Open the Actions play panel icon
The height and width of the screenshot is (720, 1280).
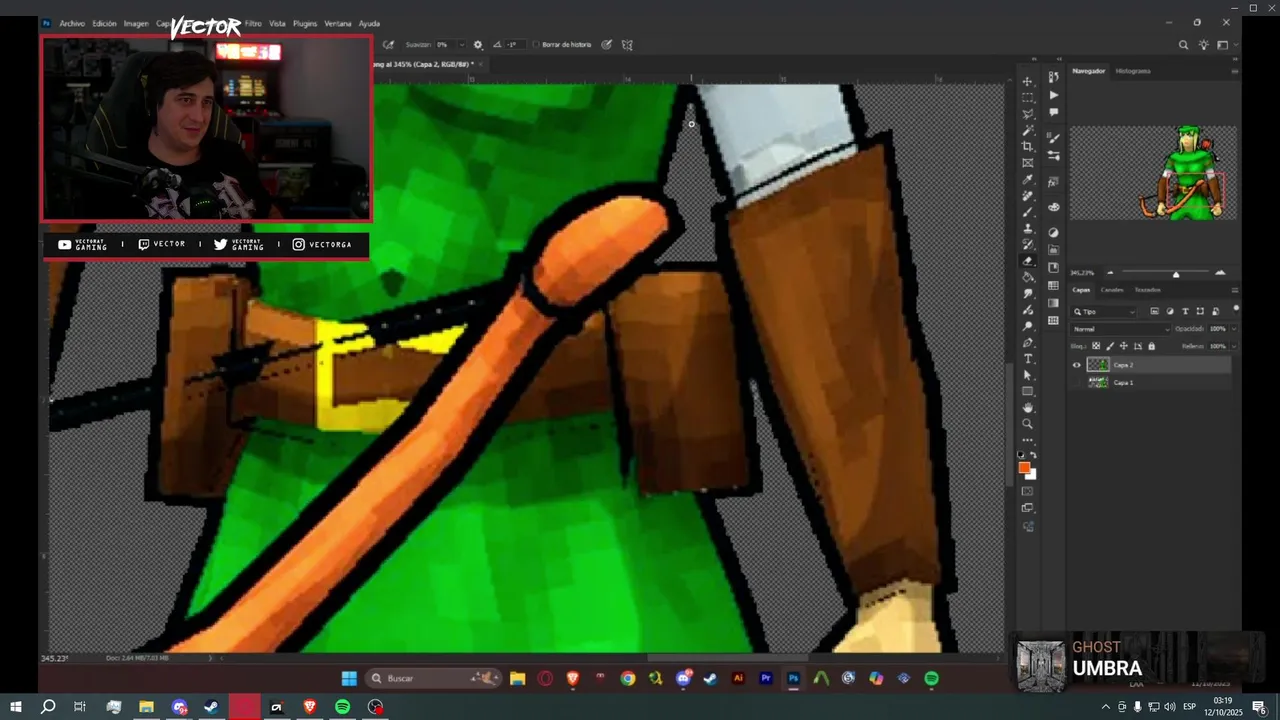(x=1053, y=95)
